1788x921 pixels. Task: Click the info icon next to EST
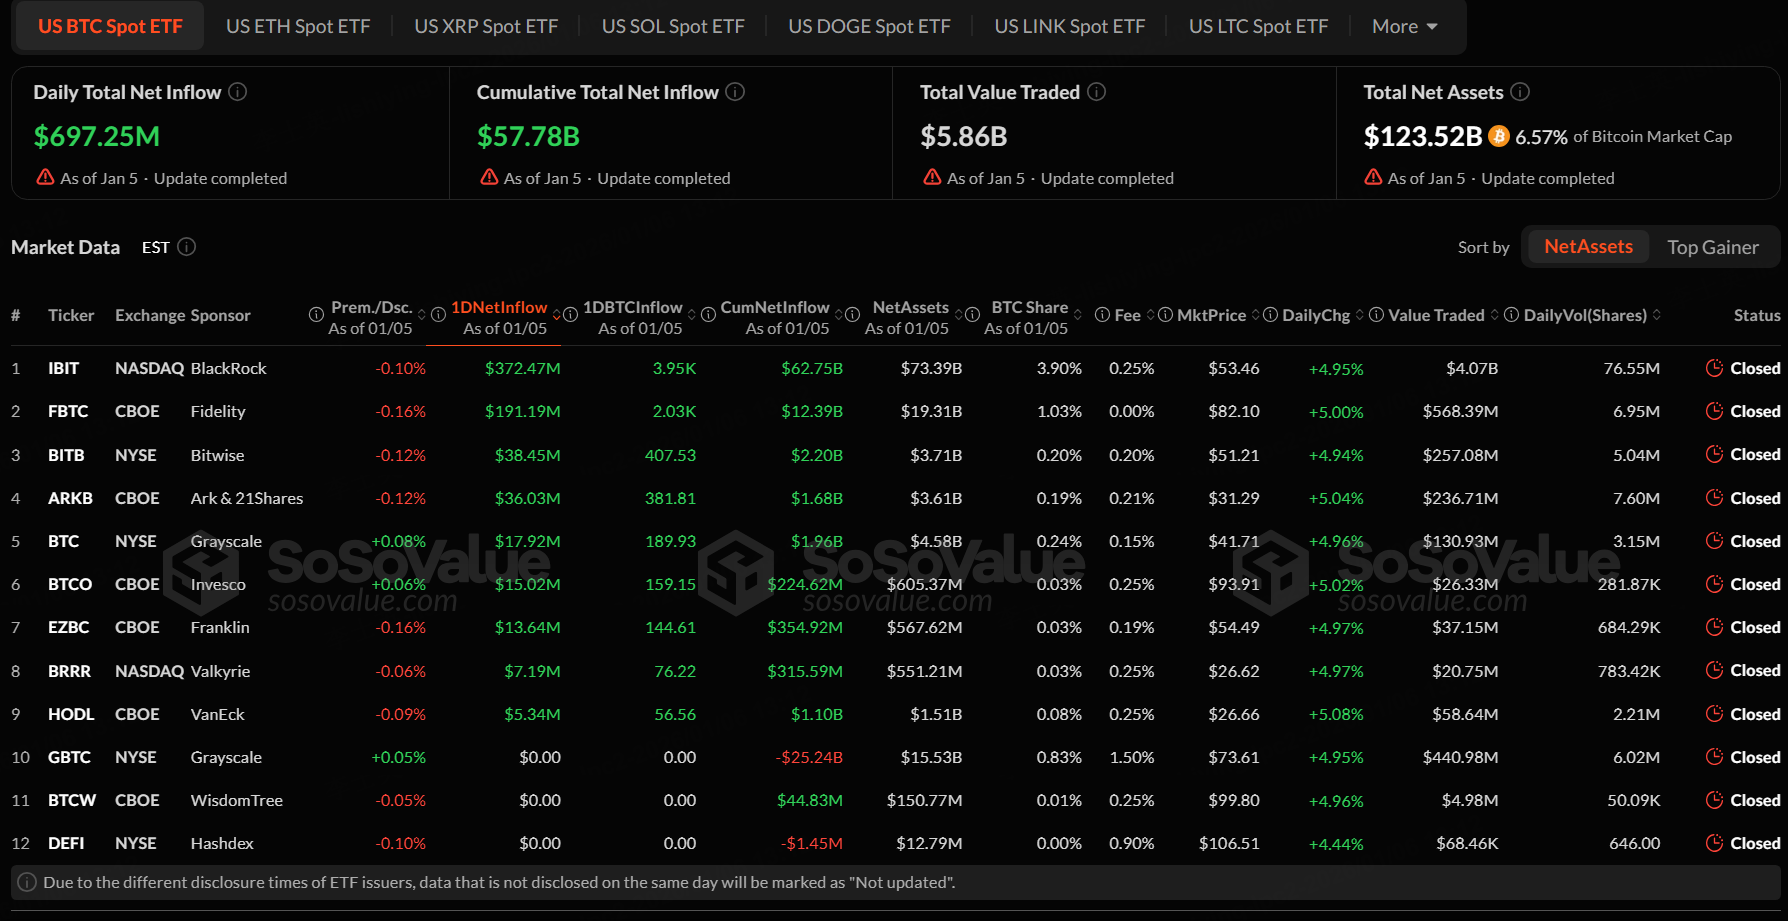(187, 247)
